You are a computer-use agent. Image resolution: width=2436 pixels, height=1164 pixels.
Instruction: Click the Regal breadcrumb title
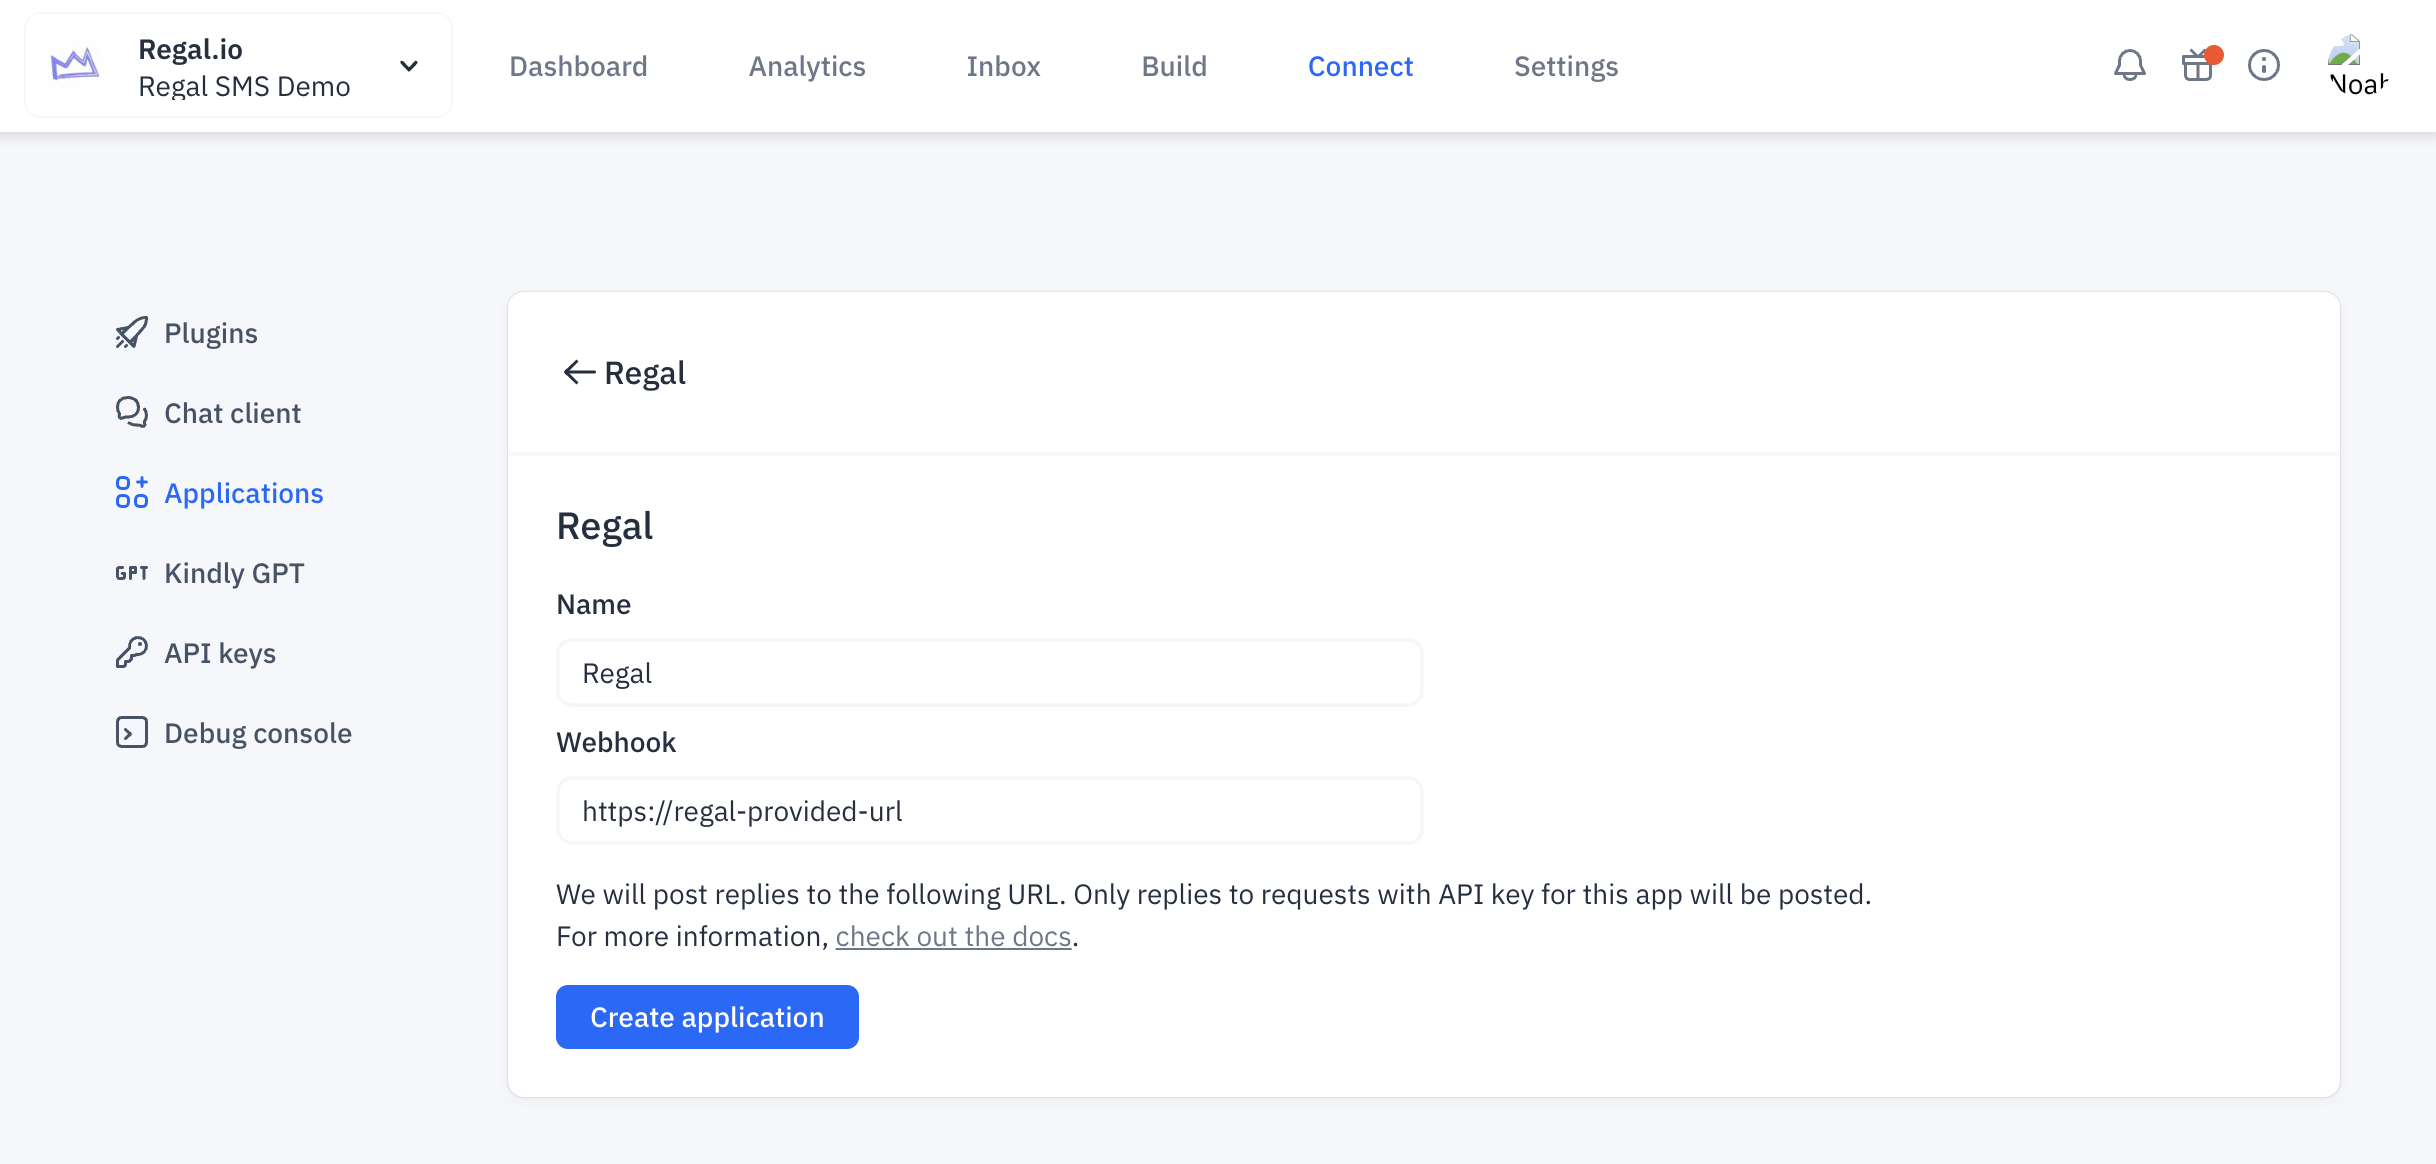645,373
